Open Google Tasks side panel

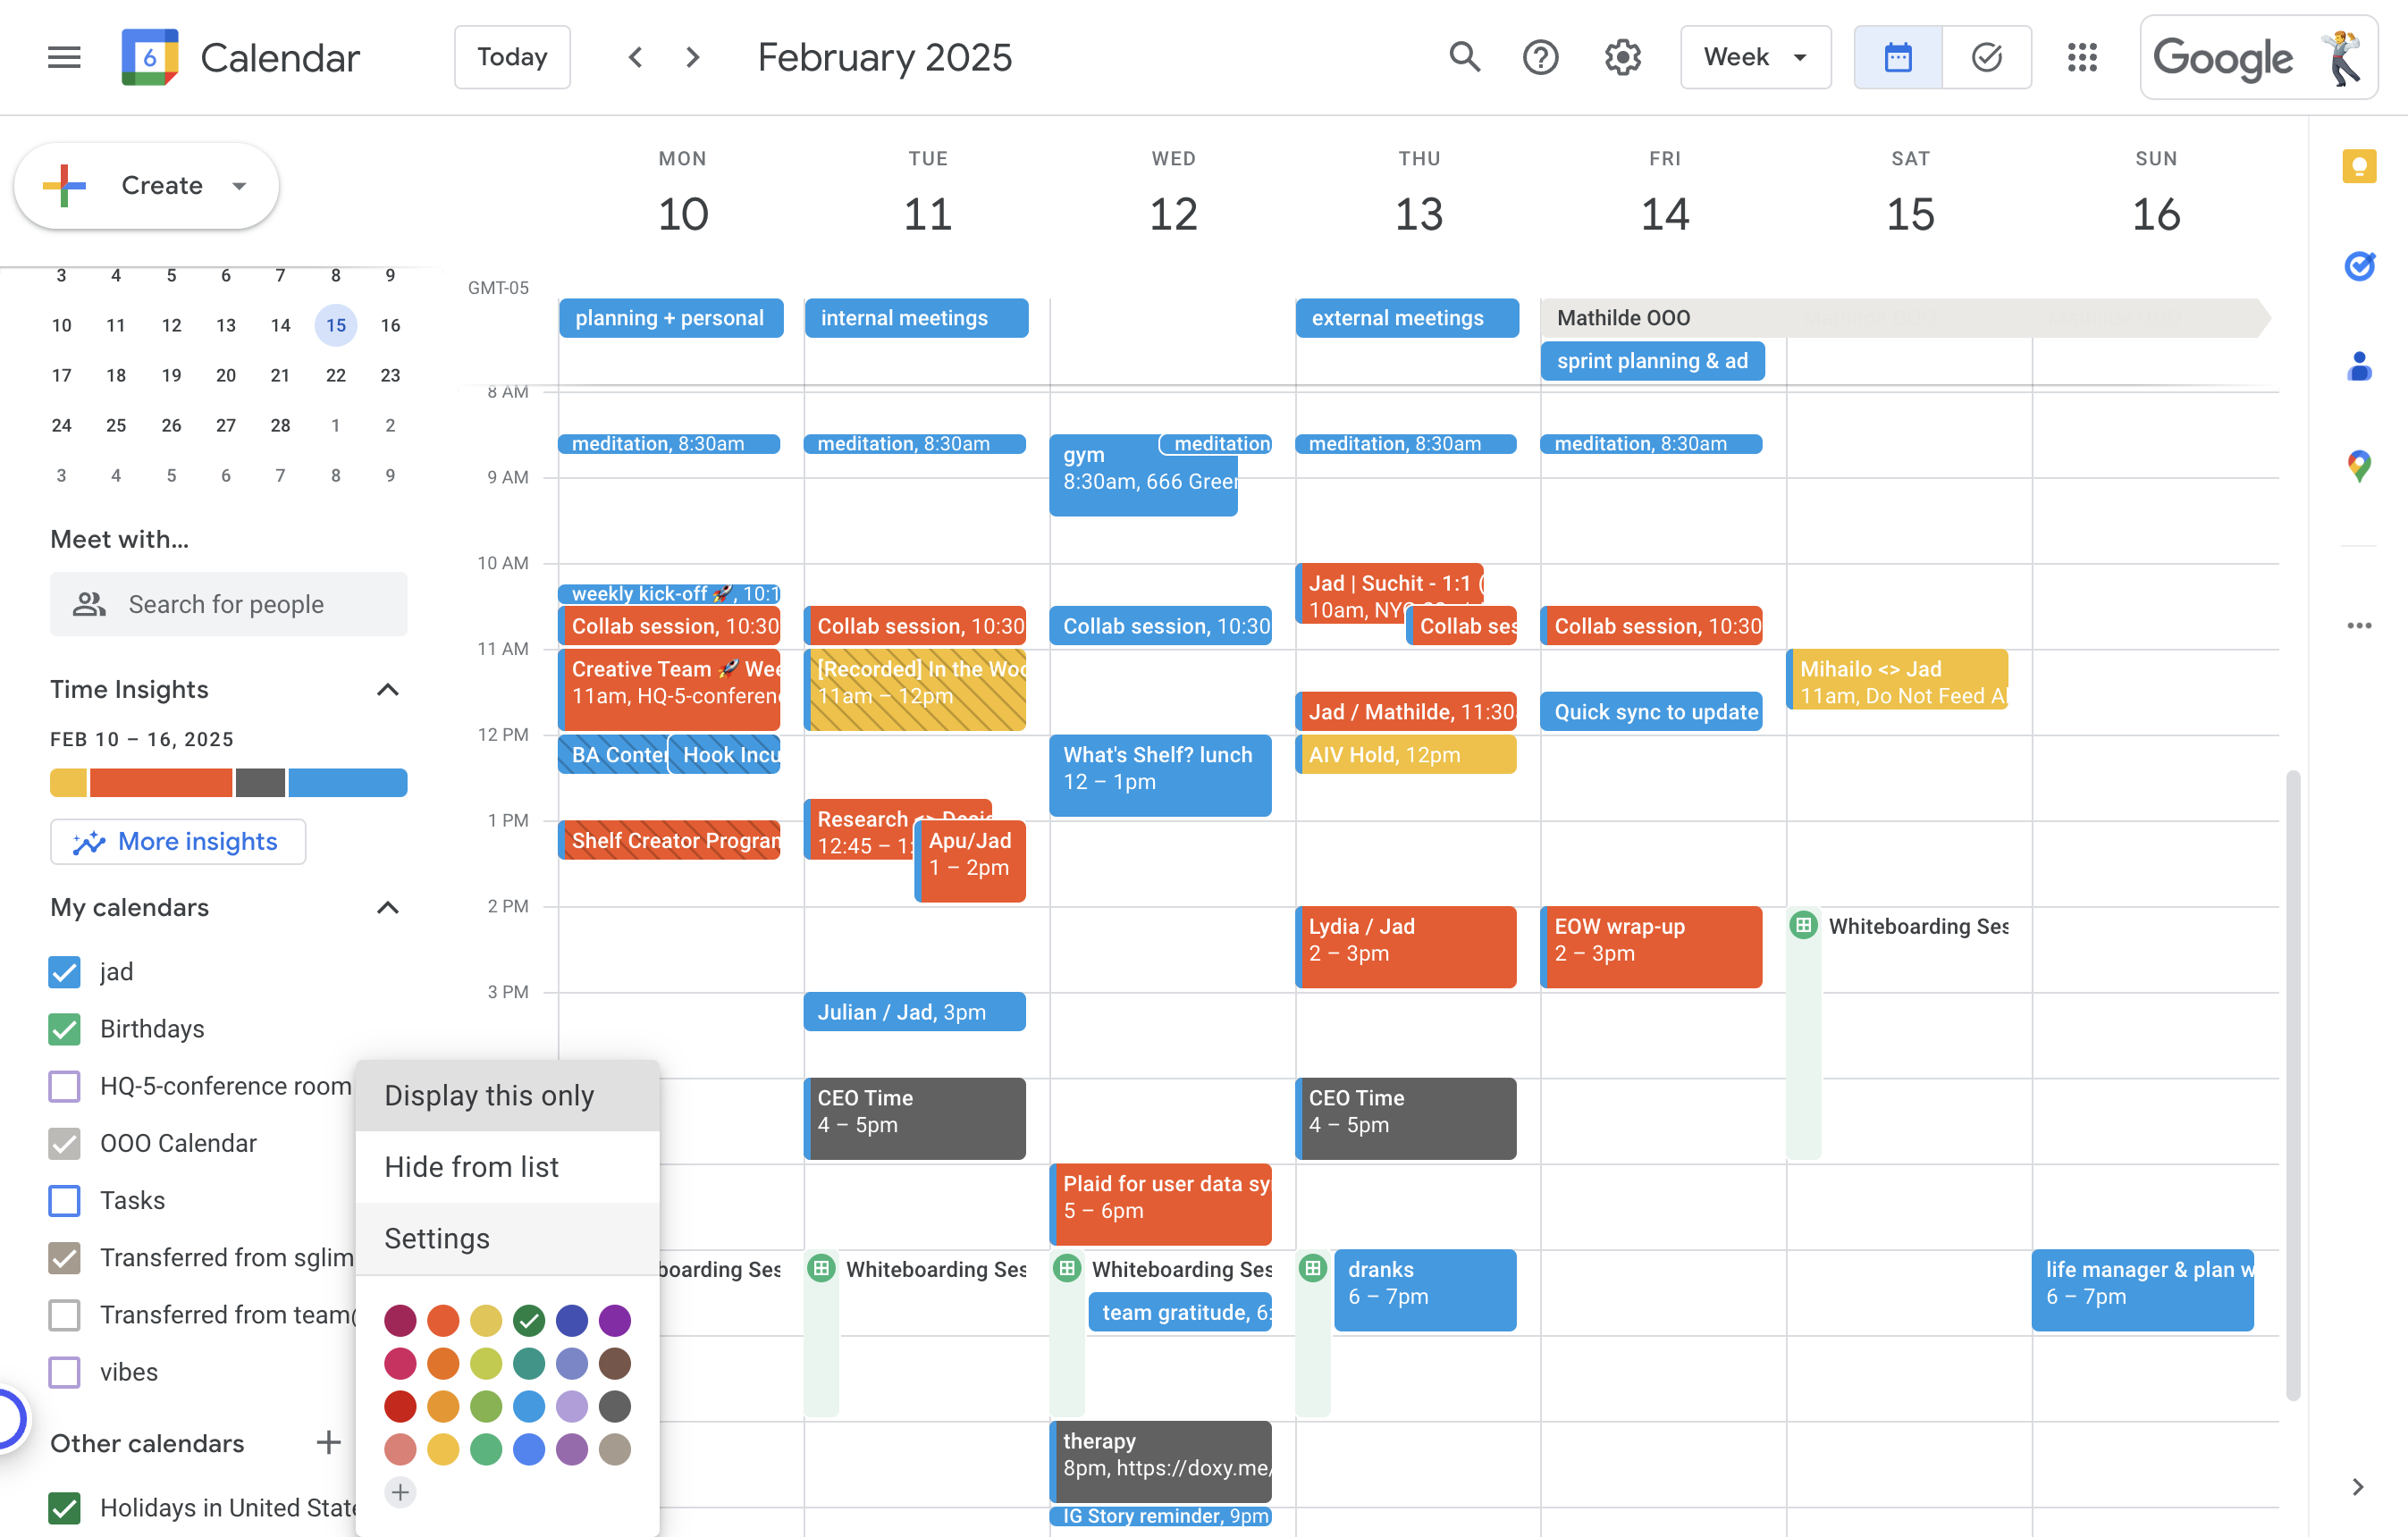tap(2359, 266)
